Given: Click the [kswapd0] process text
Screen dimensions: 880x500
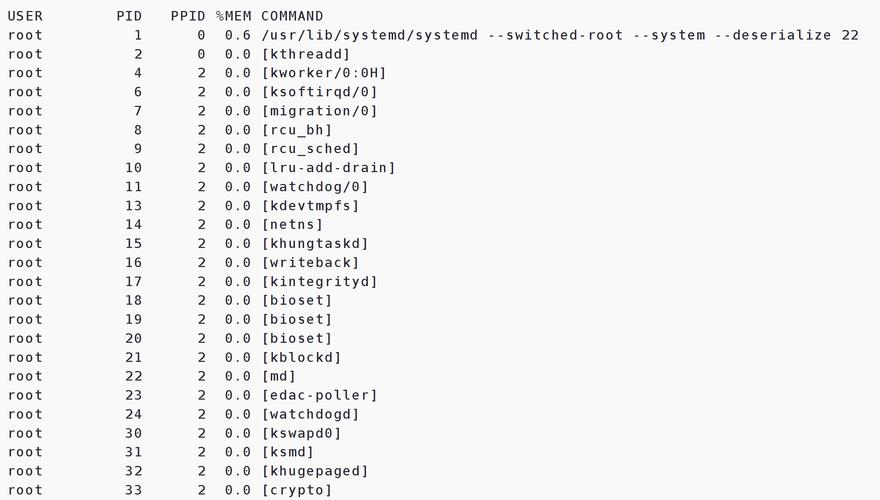Looking at the screenshot, I should coord(301,433).
